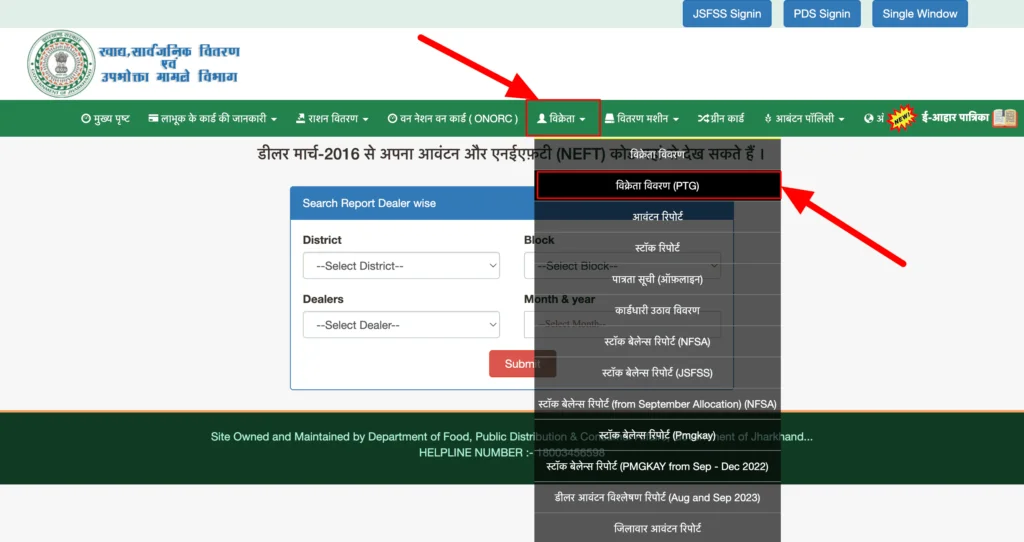Screen dimensions: 1024x542
Task: Select कार्डधारी उठाव विवरण menu entry
Action: coord(657,310)
